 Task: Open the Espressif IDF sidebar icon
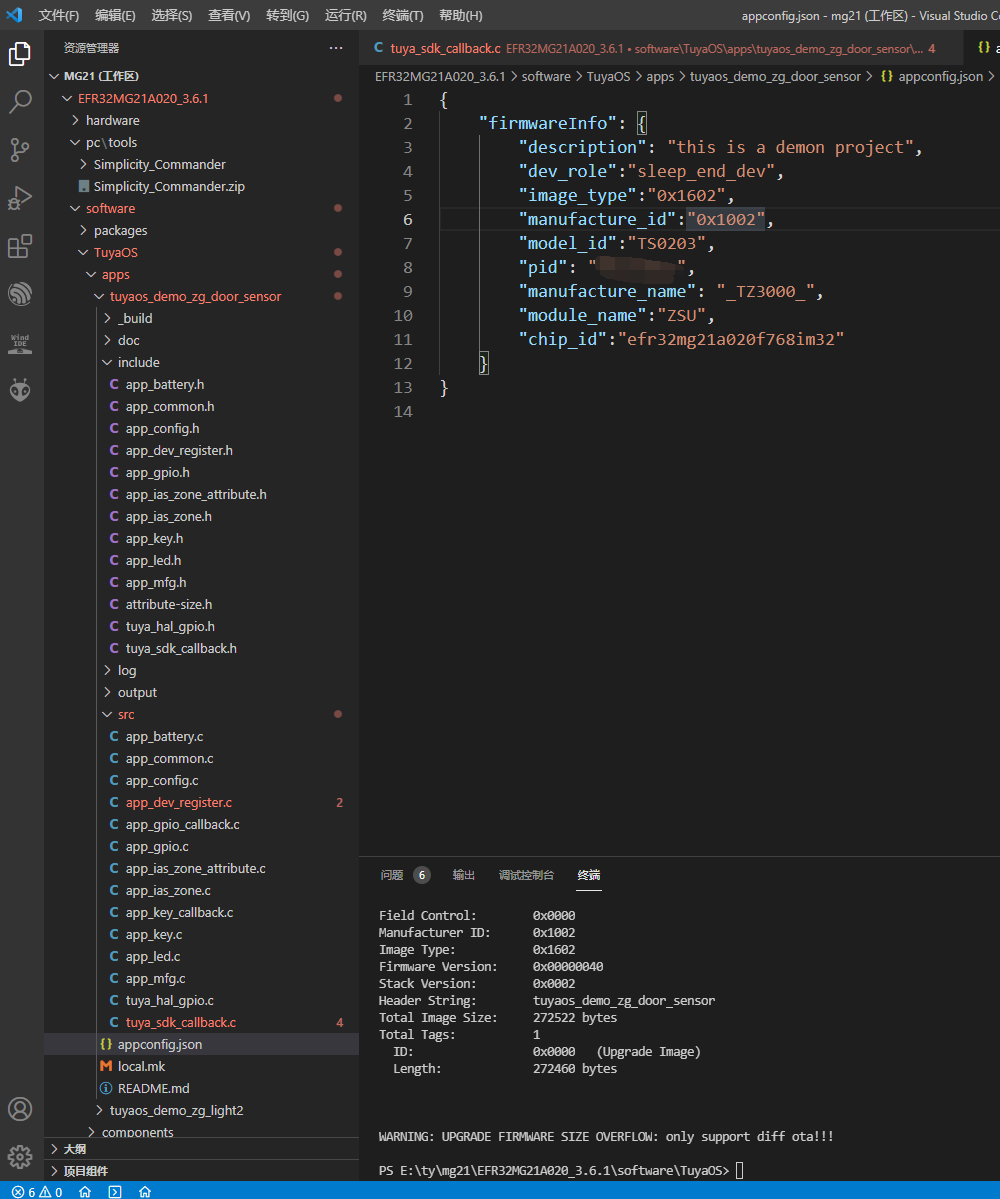(20, 294)
